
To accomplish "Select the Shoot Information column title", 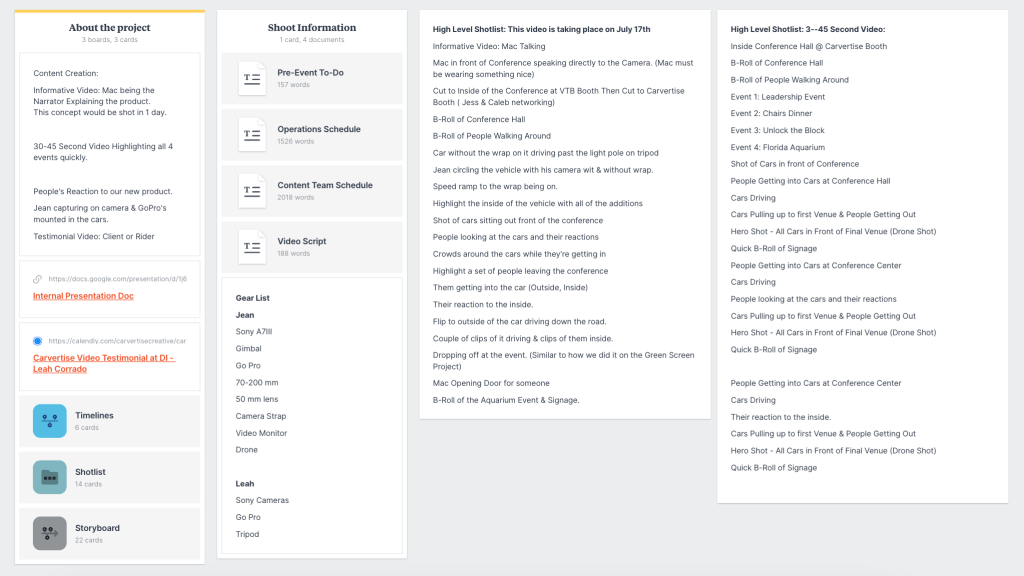I will tap(312, 28).
